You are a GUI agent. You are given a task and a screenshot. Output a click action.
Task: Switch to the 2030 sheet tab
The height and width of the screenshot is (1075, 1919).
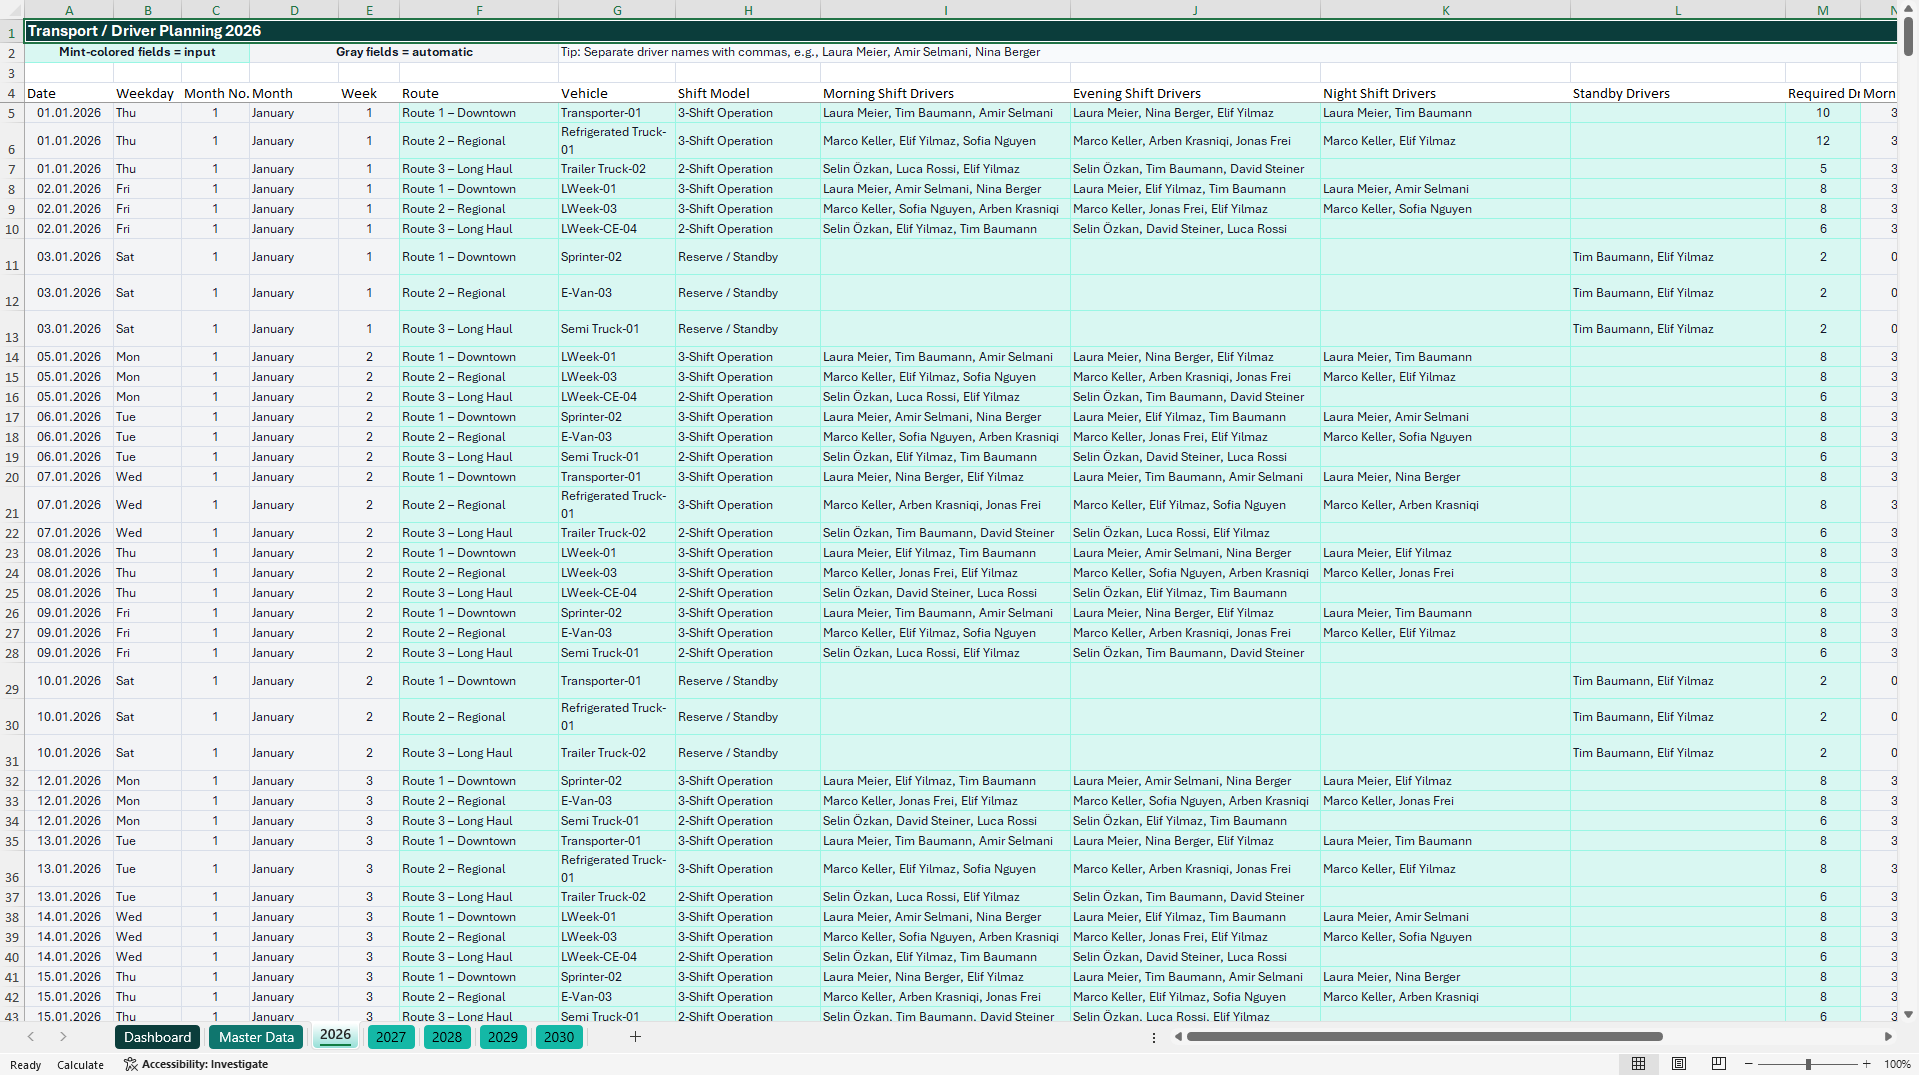tap(559, 1037)
